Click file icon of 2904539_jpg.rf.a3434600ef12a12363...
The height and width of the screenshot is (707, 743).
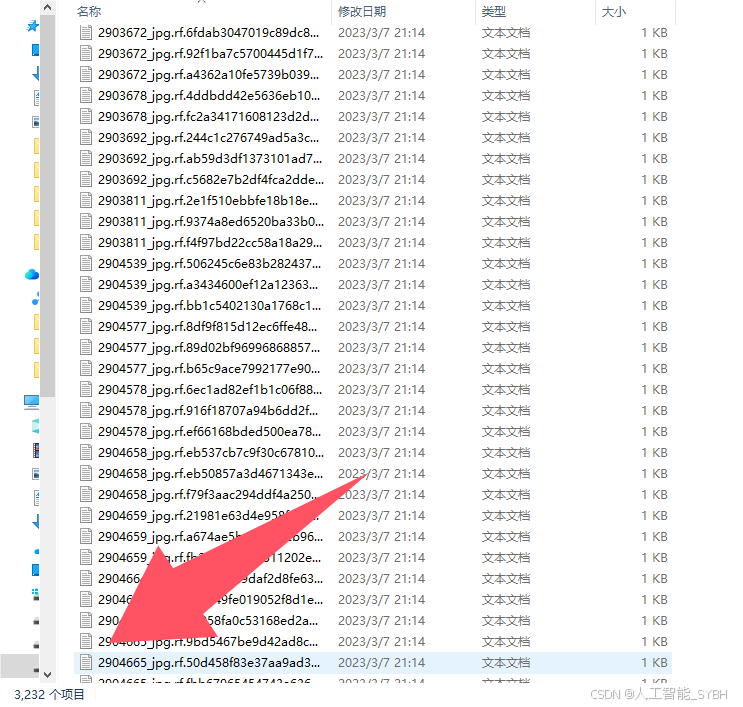[86, 285]
